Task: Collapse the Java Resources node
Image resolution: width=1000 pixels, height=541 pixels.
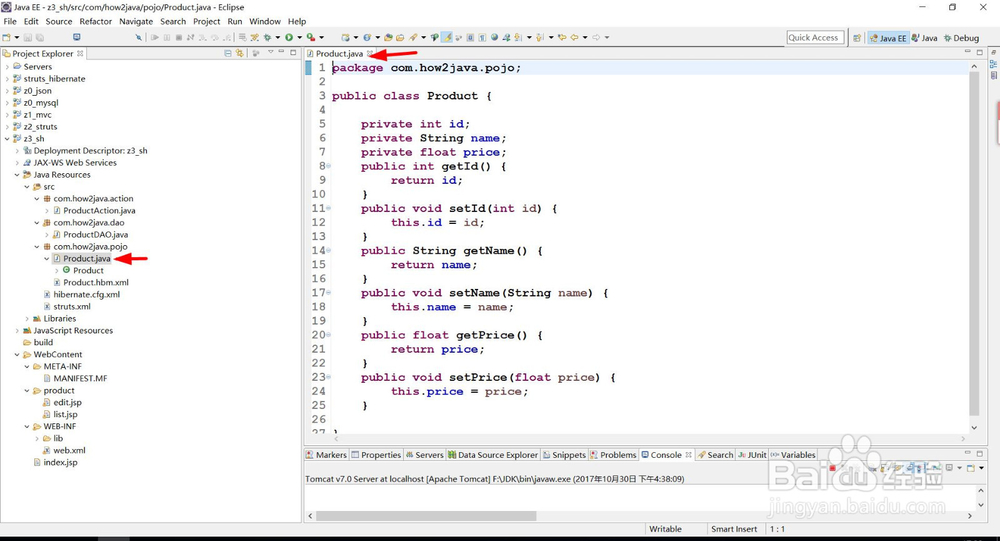Action: coord(17,175)
